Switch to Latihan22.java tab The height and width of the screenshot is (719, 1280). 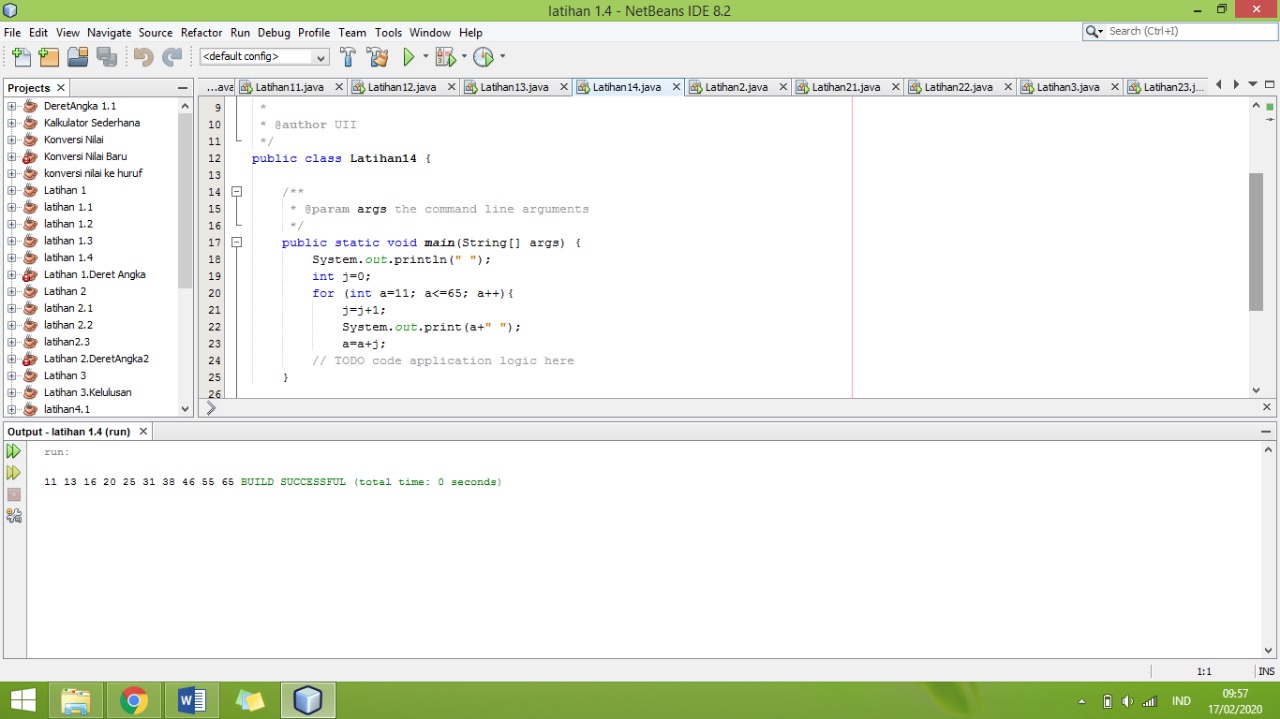958,87
